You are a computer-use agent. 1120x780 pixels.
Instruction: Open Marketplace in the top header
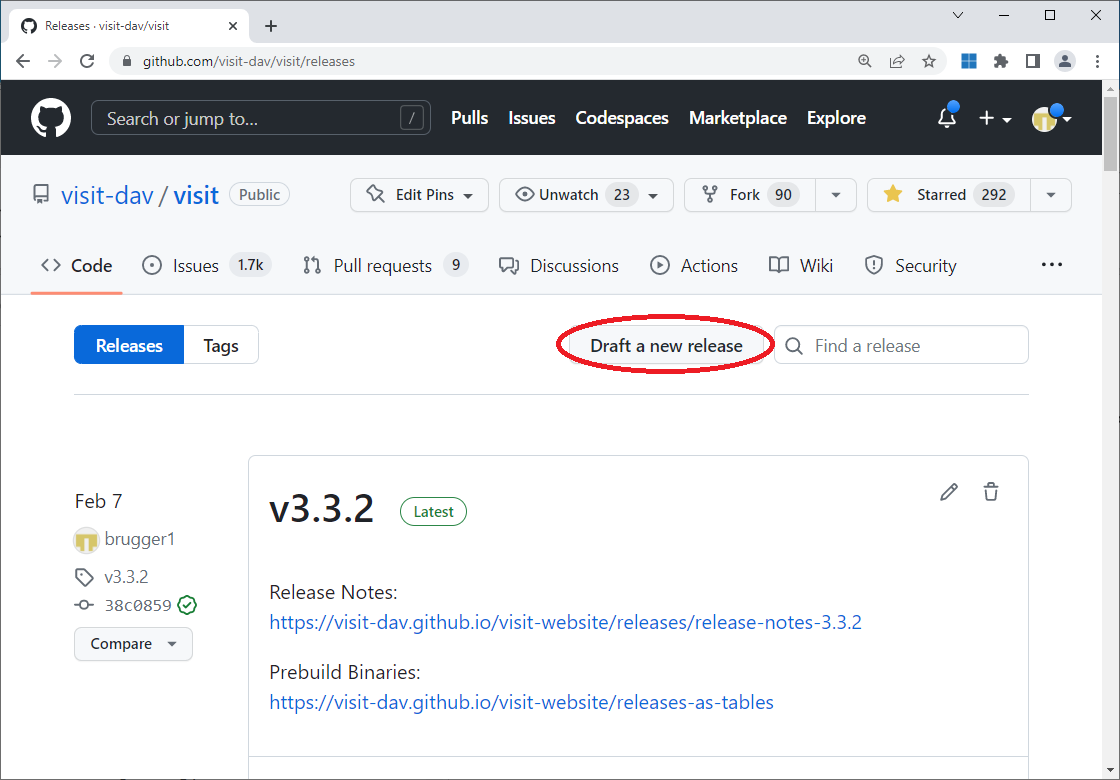coord(738,118)
